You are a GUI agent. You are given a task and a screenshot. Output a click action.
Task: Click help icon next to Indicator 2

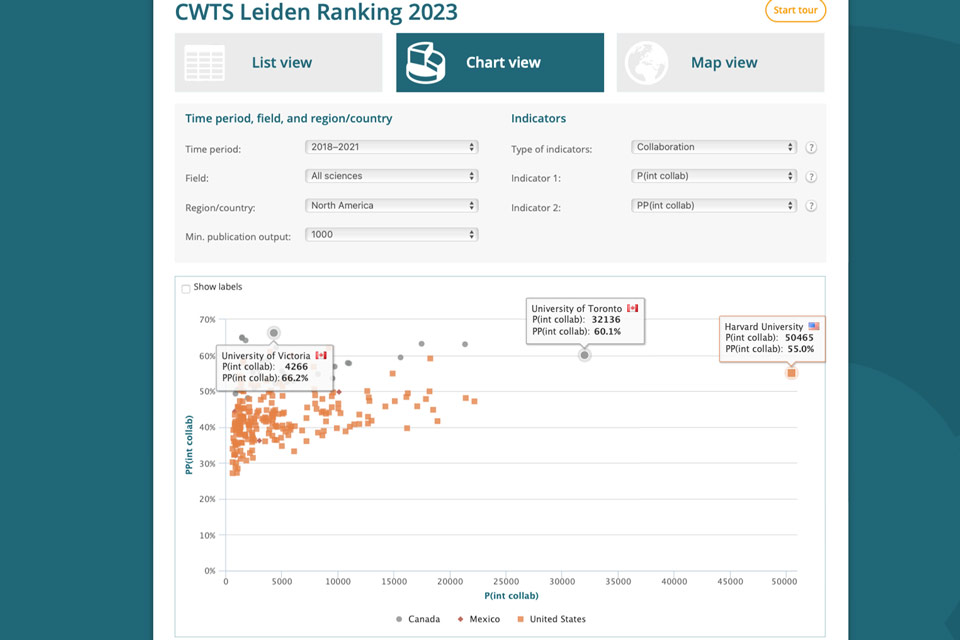tap(811, 206)
